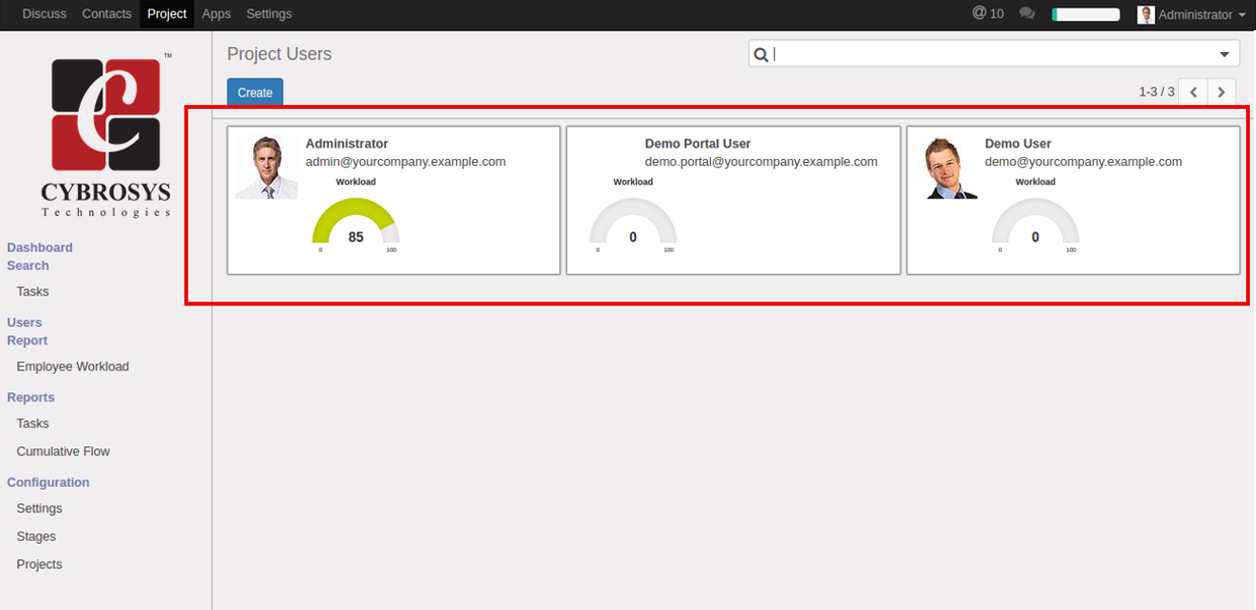Click admin@yourcompany.example.com email
1256x610 pixels.
(406, 161)
